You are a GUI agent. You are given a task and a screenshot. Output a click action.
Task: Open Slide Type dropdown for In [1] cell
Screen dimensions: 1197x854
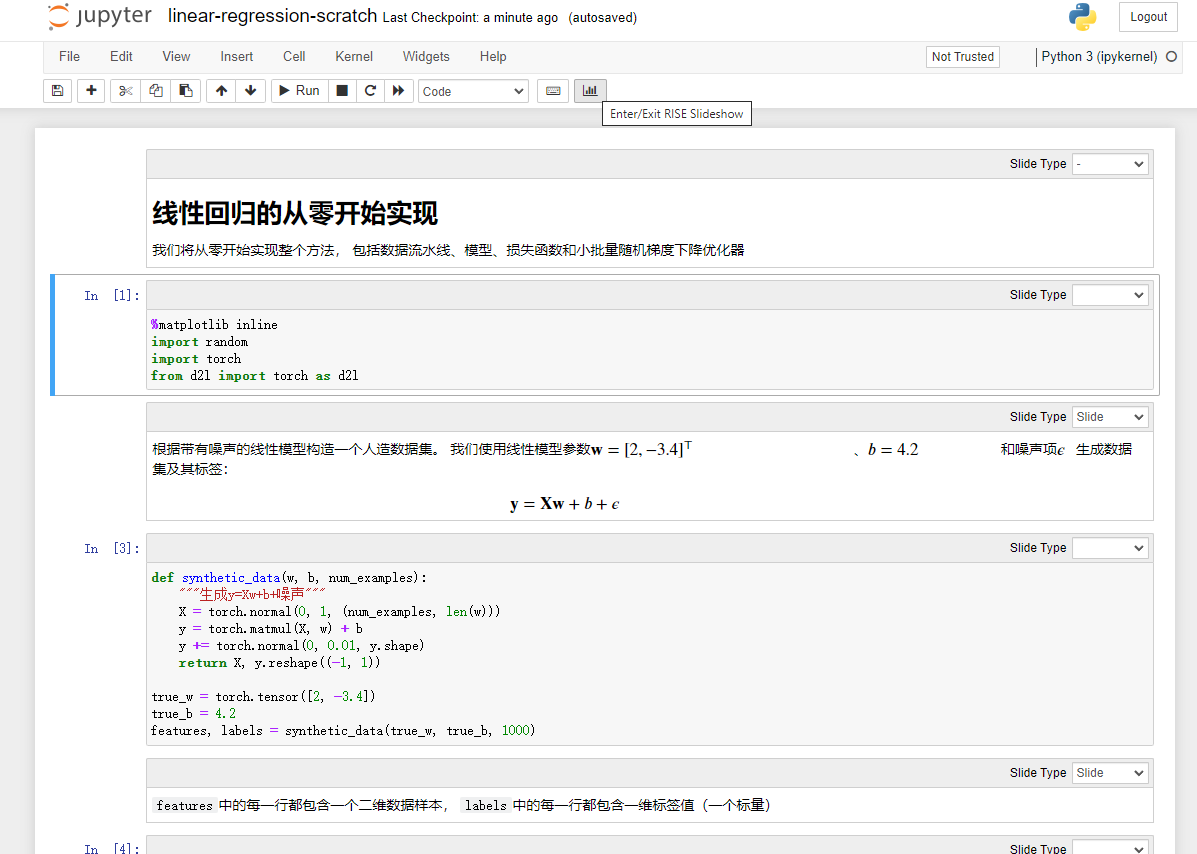(x=1110, y=295)
